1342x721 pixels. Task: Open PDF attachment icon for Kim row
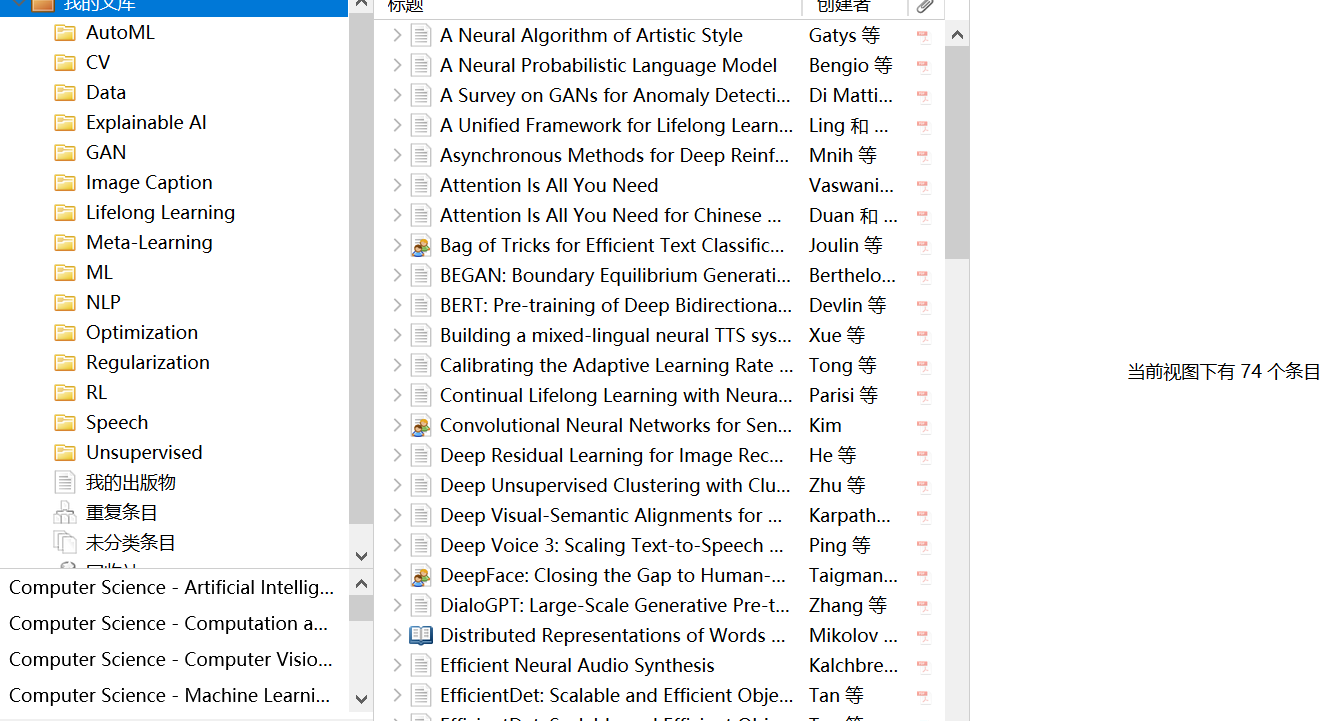(x=923, y=427)
